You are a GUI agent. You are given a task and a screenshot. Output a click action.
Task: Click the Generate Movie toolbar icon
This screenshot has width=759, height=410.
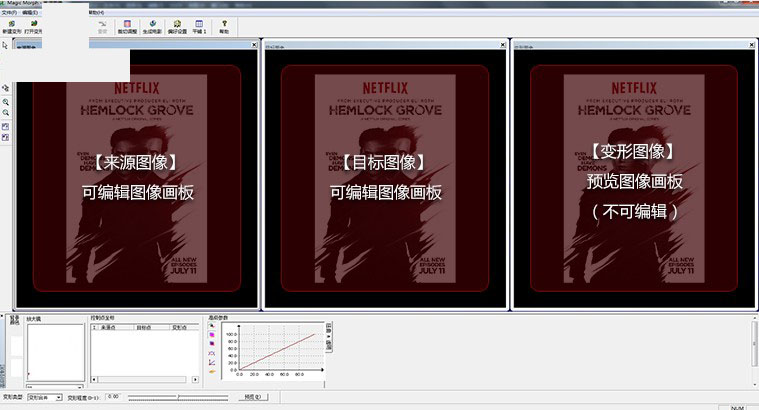coord(152,27)
